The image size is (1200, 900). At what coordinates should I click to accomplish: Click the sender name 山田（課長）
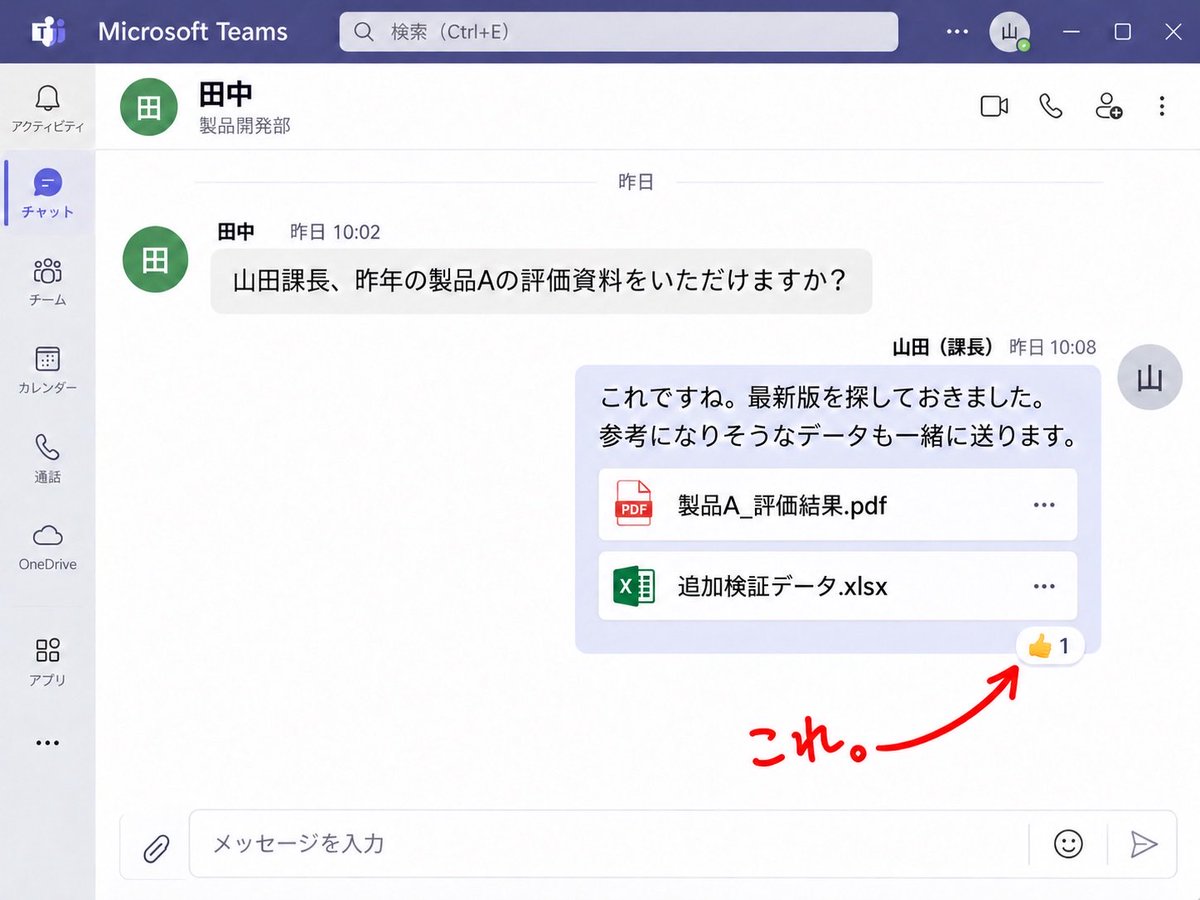pyautogui.click(x=942, y=347)
